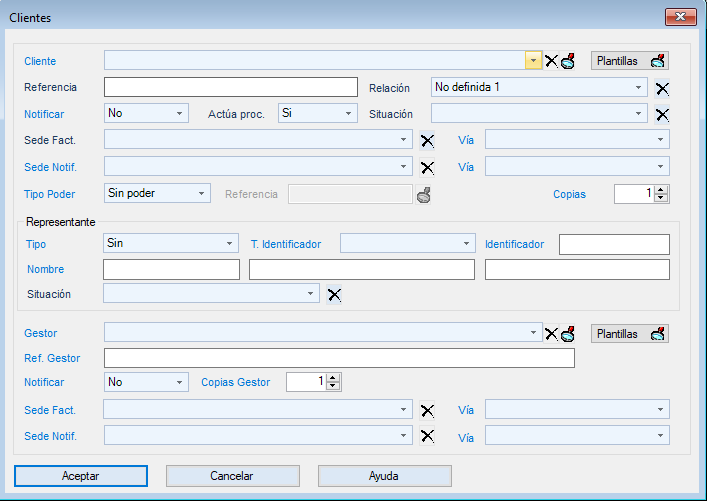
Task: Clear the top Situación field with its X icon
Action: coord(662,114)
